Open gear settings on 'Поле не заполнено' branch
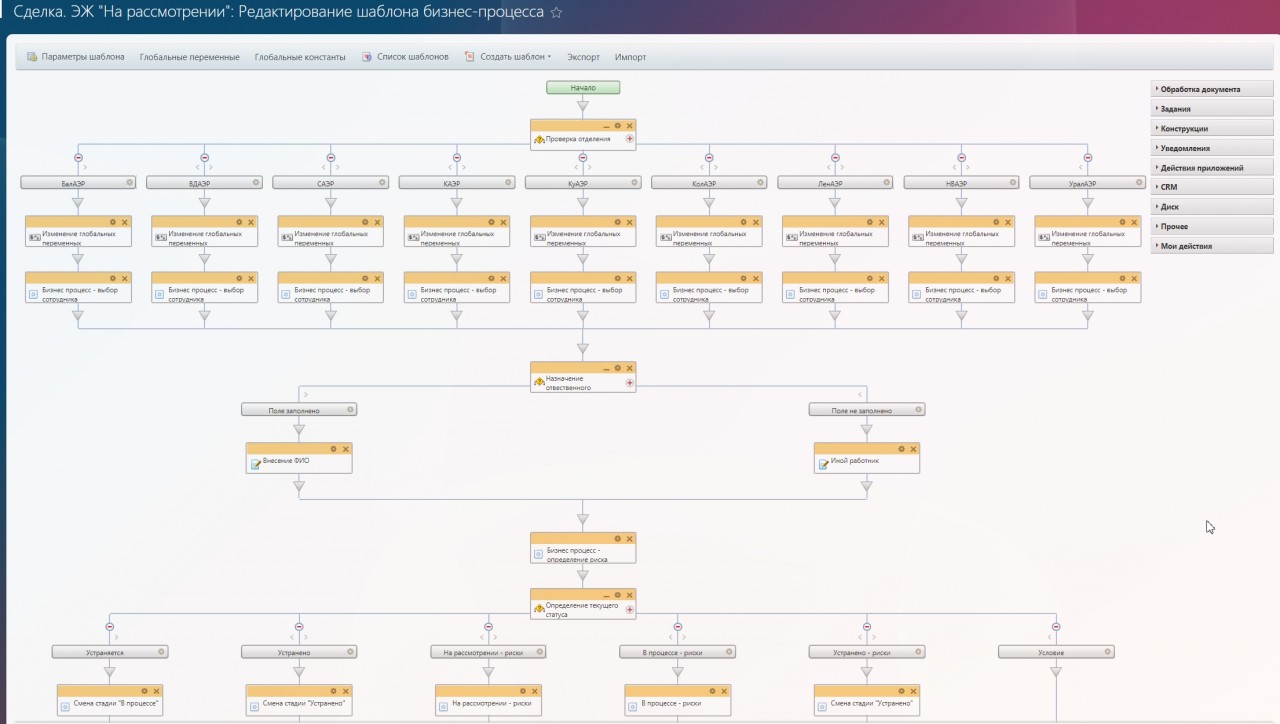 (920, 410)
